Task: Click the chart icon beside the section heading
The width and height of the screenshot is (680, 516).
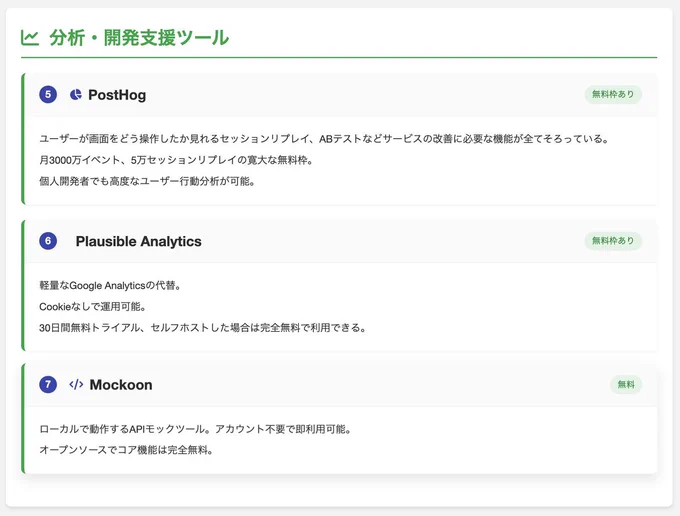Action: 30,38
